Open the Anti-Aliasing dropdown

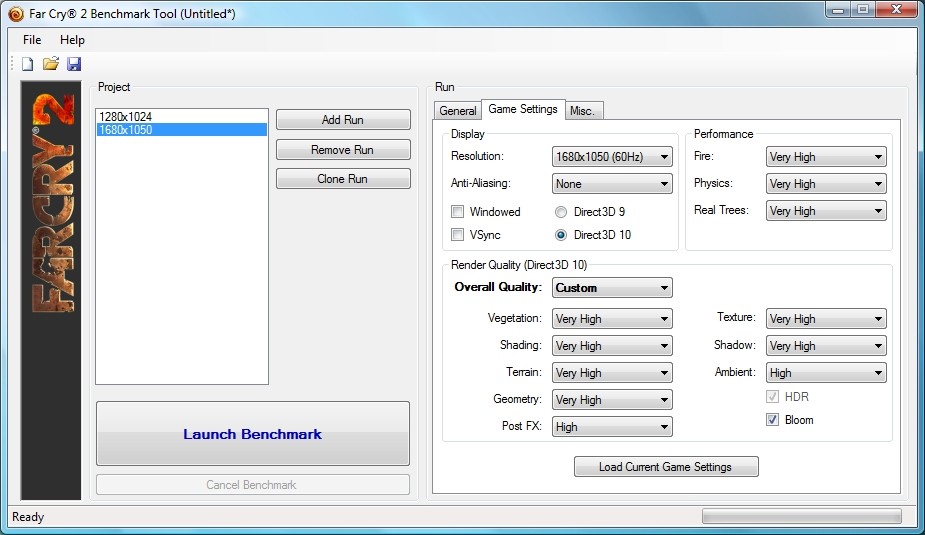pyautogui.click(x=612, y=184)
